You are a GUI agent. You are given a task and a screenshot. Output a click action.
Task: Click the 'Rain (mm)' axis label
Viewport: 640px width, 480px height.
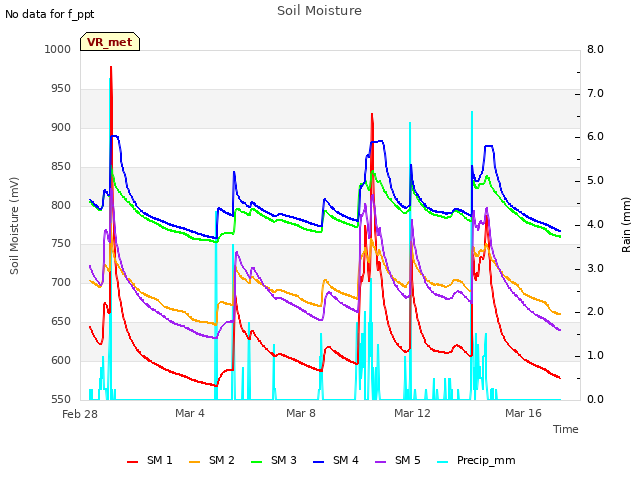click(x=626, y=225)
